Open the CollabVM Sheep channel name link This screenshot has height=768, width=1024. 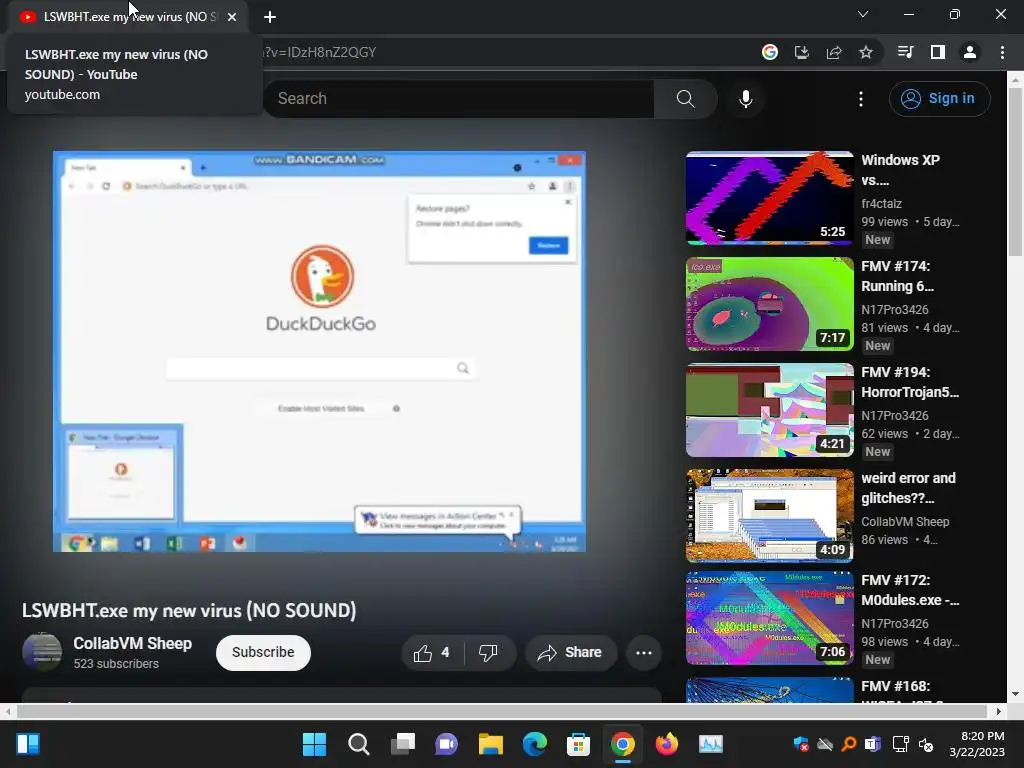[133, 643]
